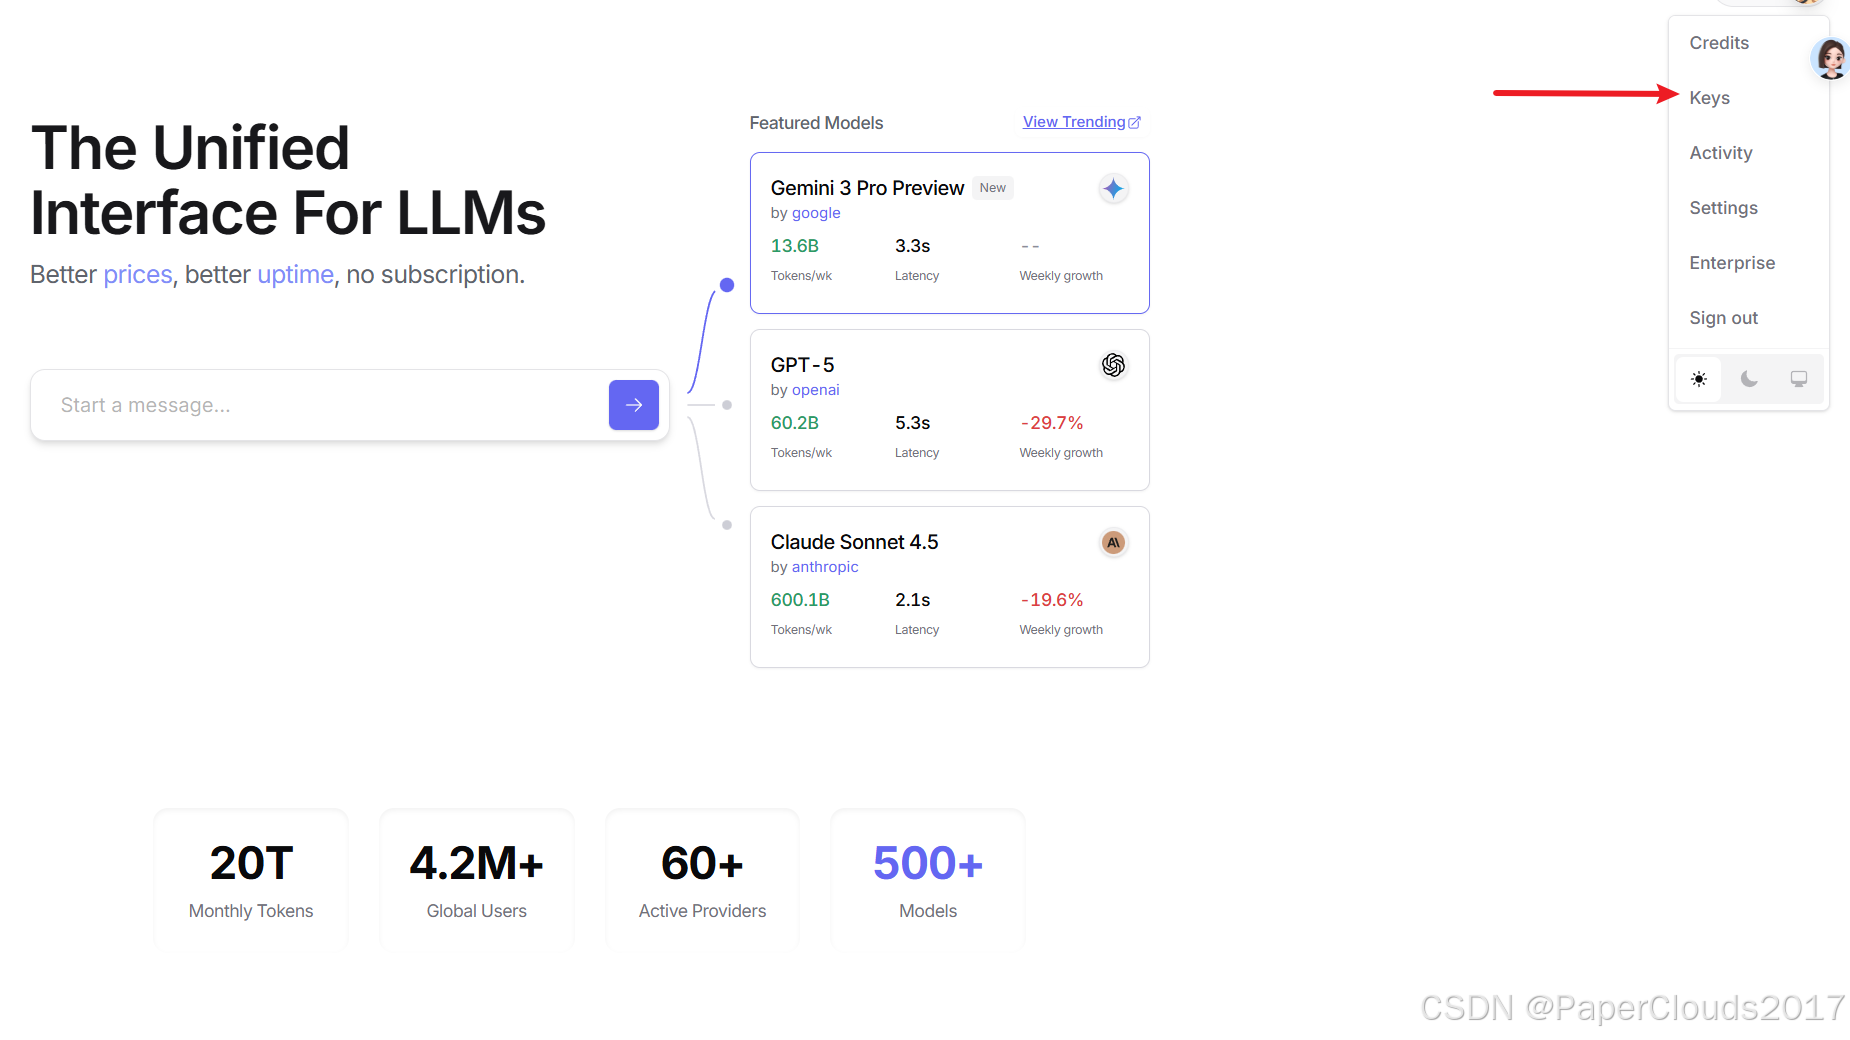Click the Anthropic logo on the Claude card
The height and width of the screenshot is (1040, 1850).
click(x=1113, y=543)
